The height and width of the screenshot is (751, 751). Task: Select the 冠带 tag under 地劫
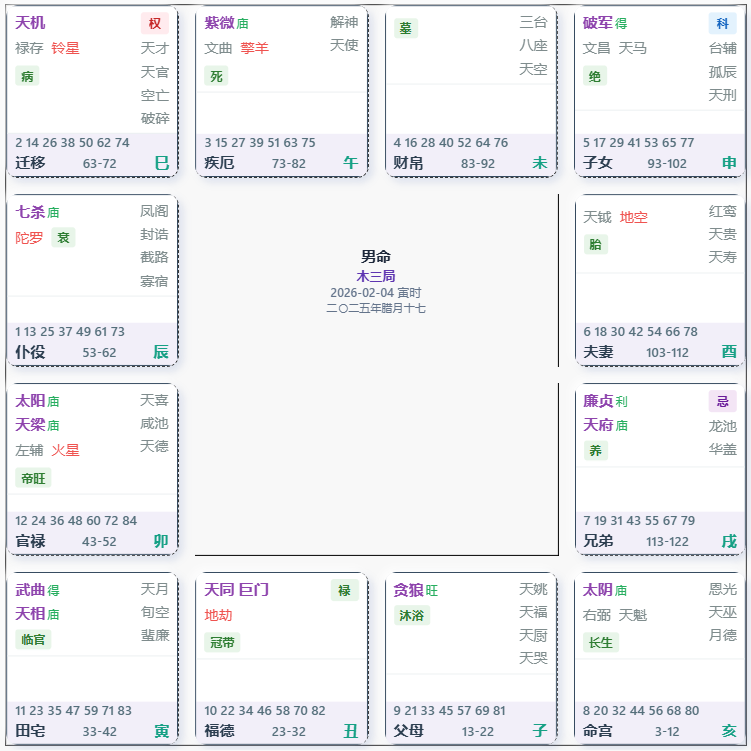222,642
